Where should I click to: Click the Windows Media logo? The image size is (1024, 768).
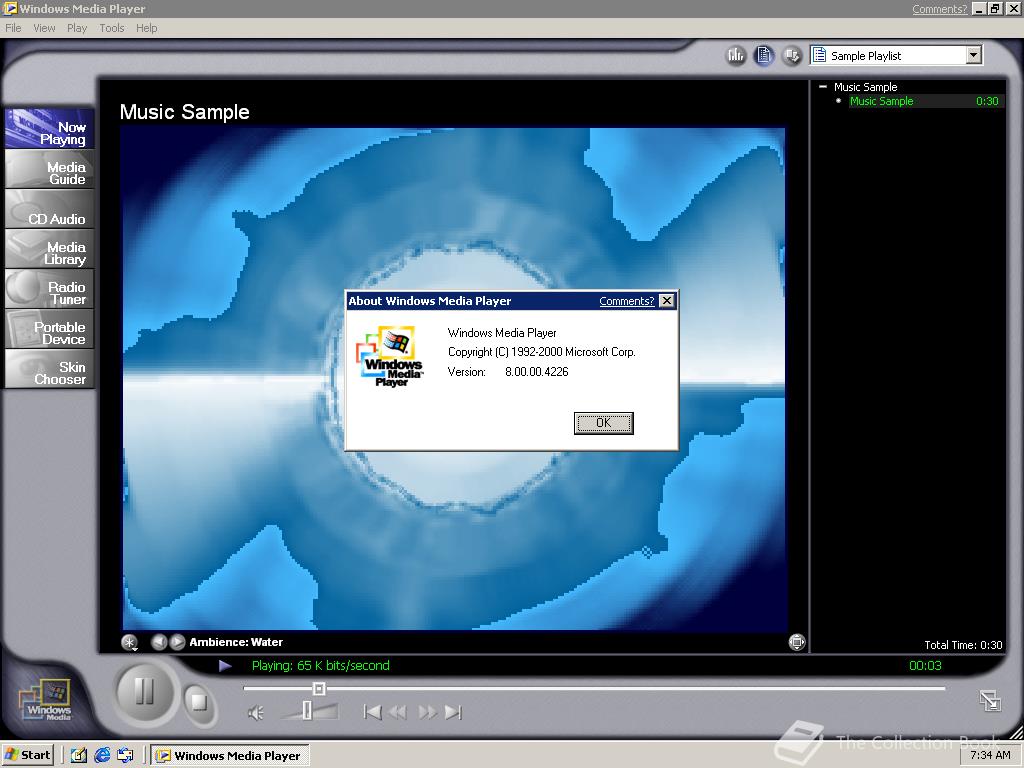[x=46, y=700]
